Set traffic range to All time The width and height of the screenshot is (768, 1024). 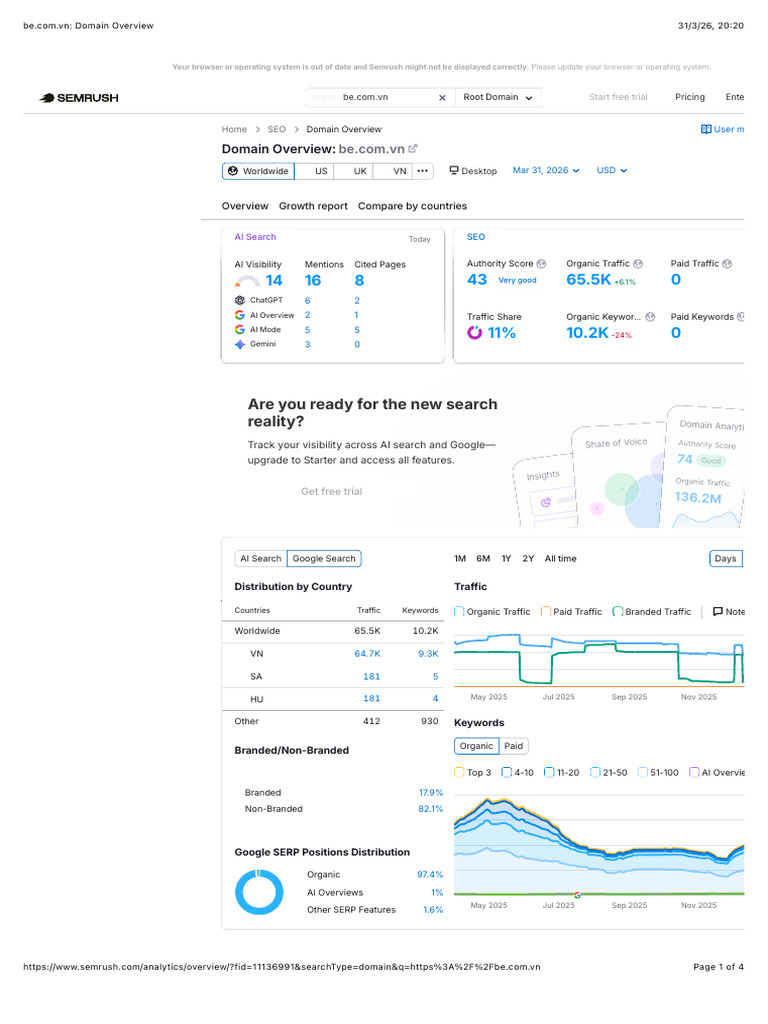(560, 559)
